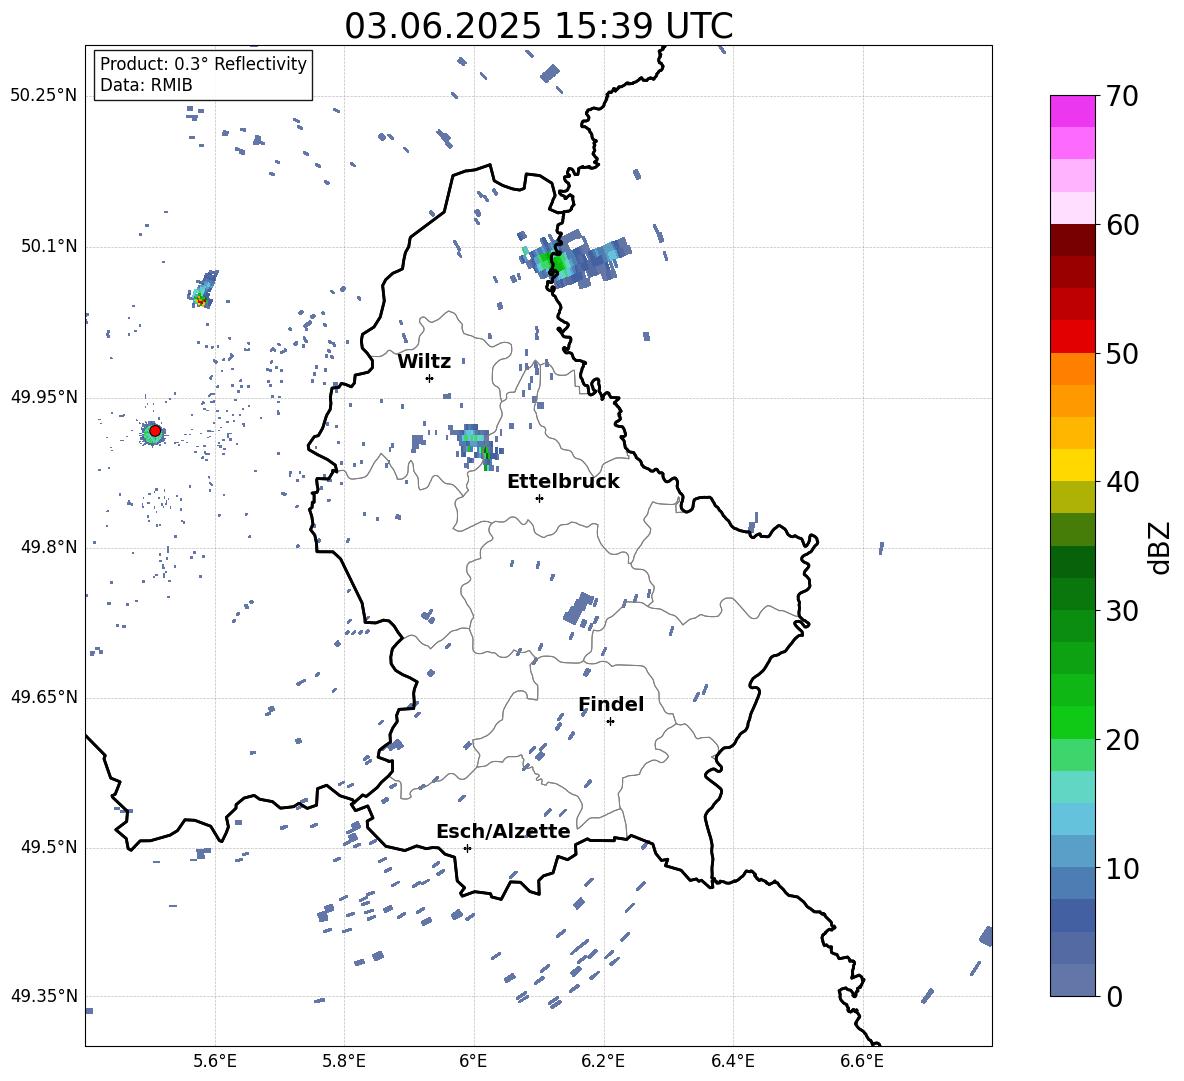
Task: Click the Esch/Alzette station cross marker
Action: [x=467, y=848]
